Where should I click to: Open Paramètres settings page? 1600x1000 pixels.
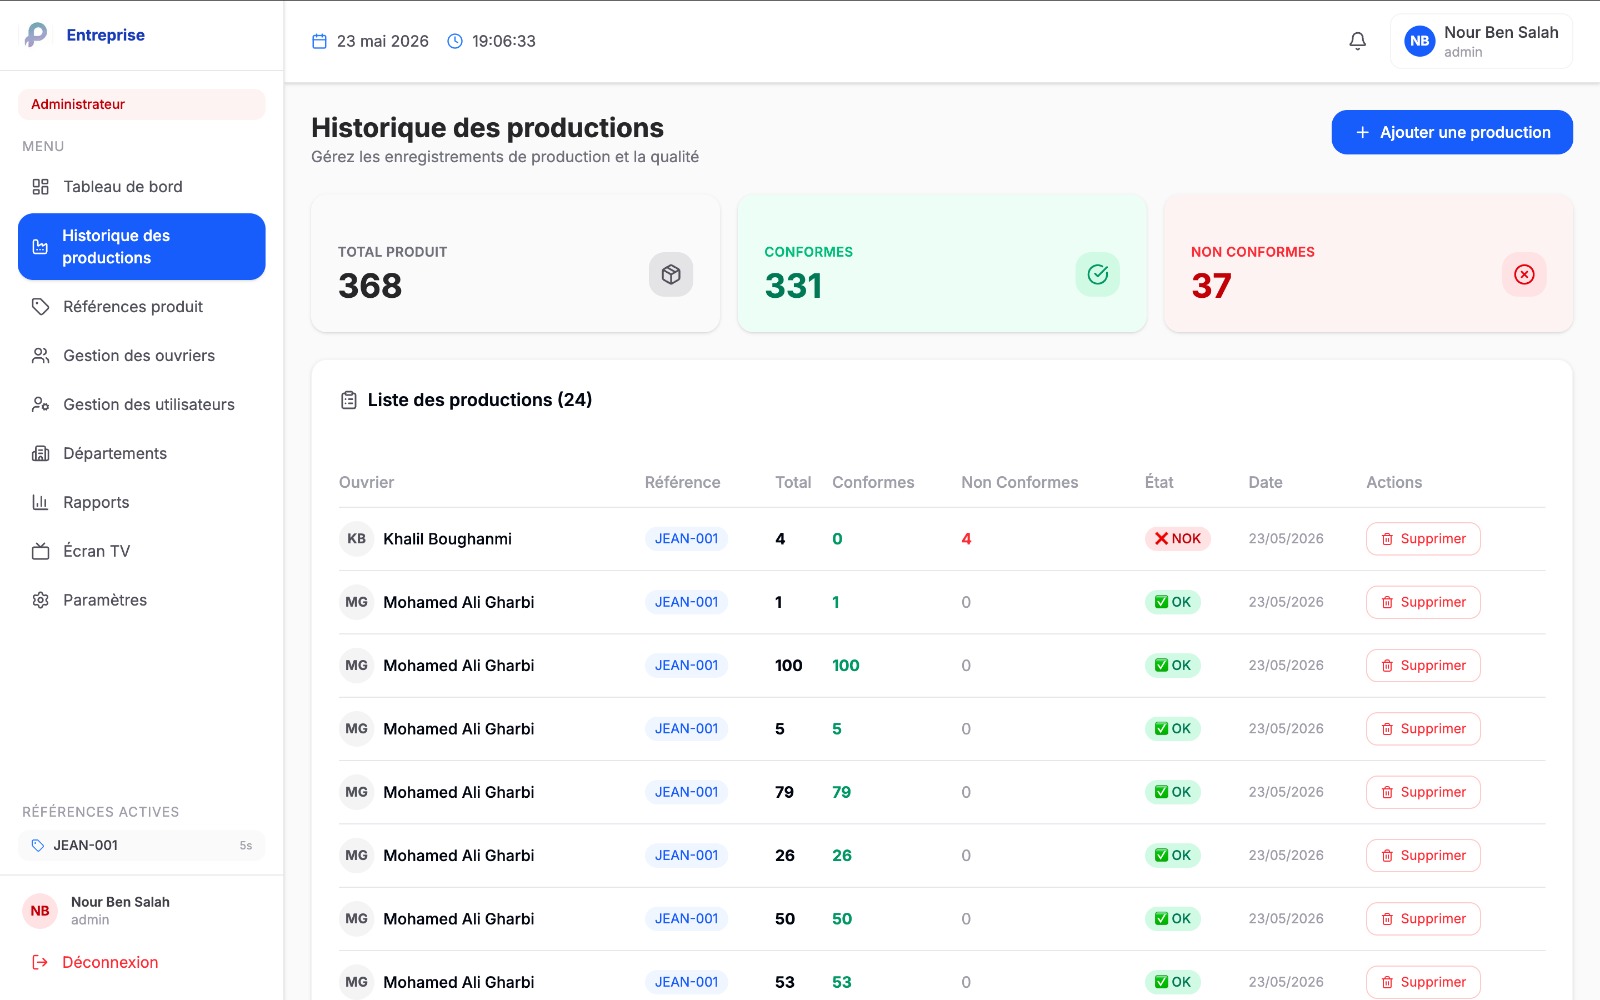pyautogui.click(x=142, y=600)
